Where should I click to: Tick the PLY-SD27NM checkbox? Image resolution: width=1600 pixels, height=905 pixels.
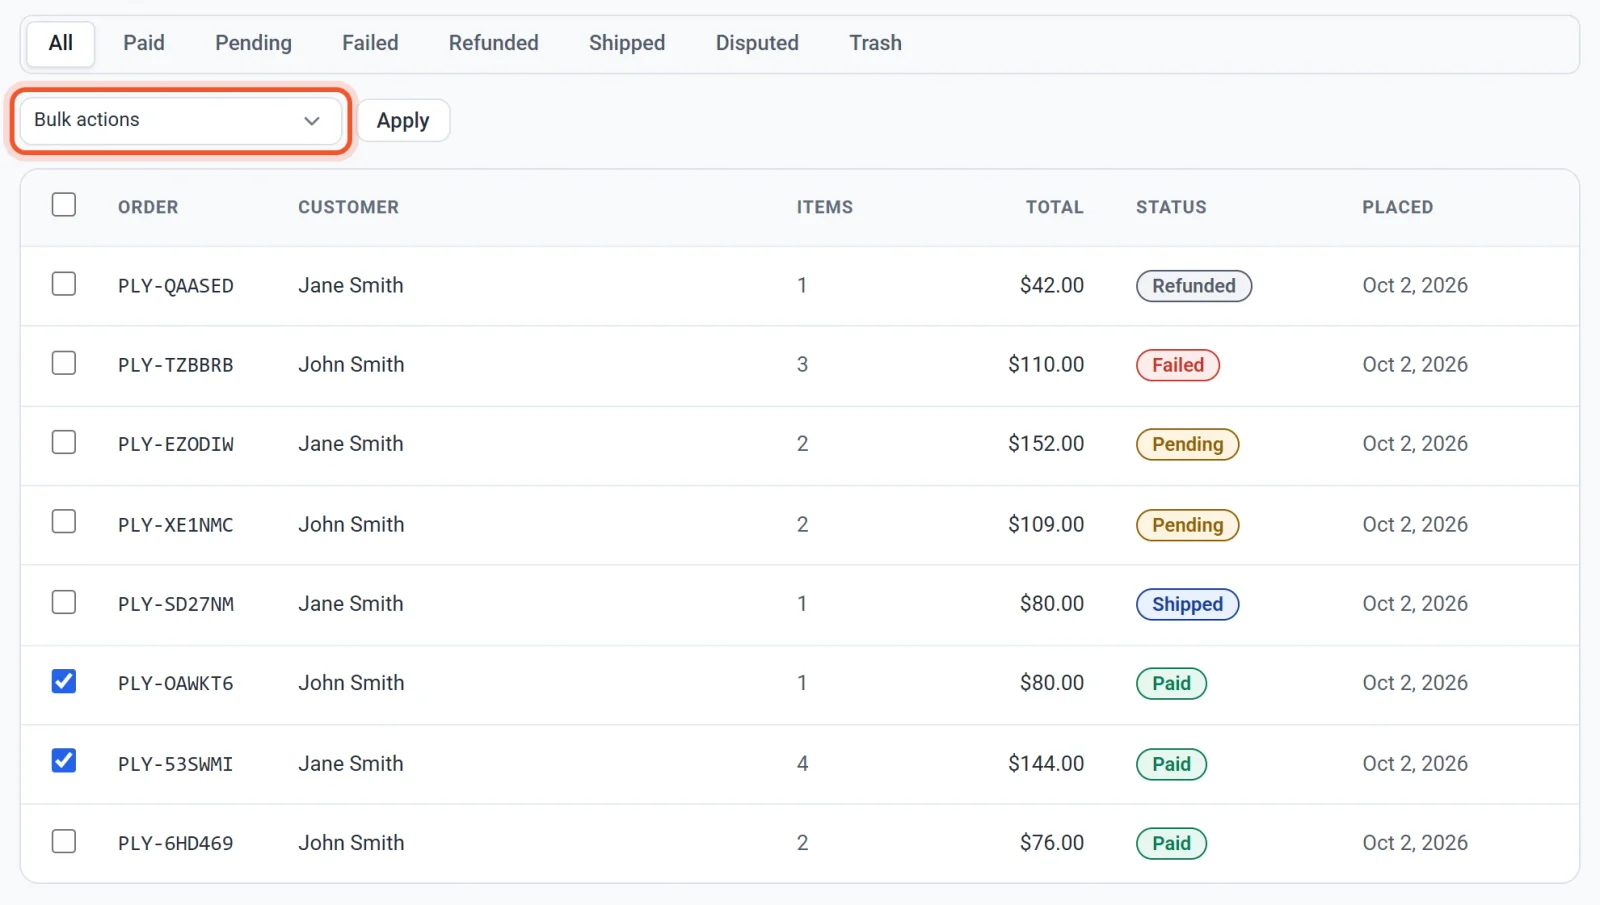(64, 602)
